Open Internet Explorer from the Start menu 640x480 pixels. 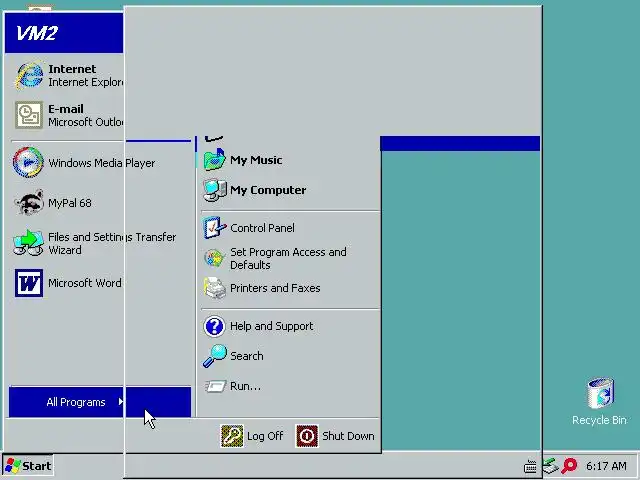click(x=29, y=75)
